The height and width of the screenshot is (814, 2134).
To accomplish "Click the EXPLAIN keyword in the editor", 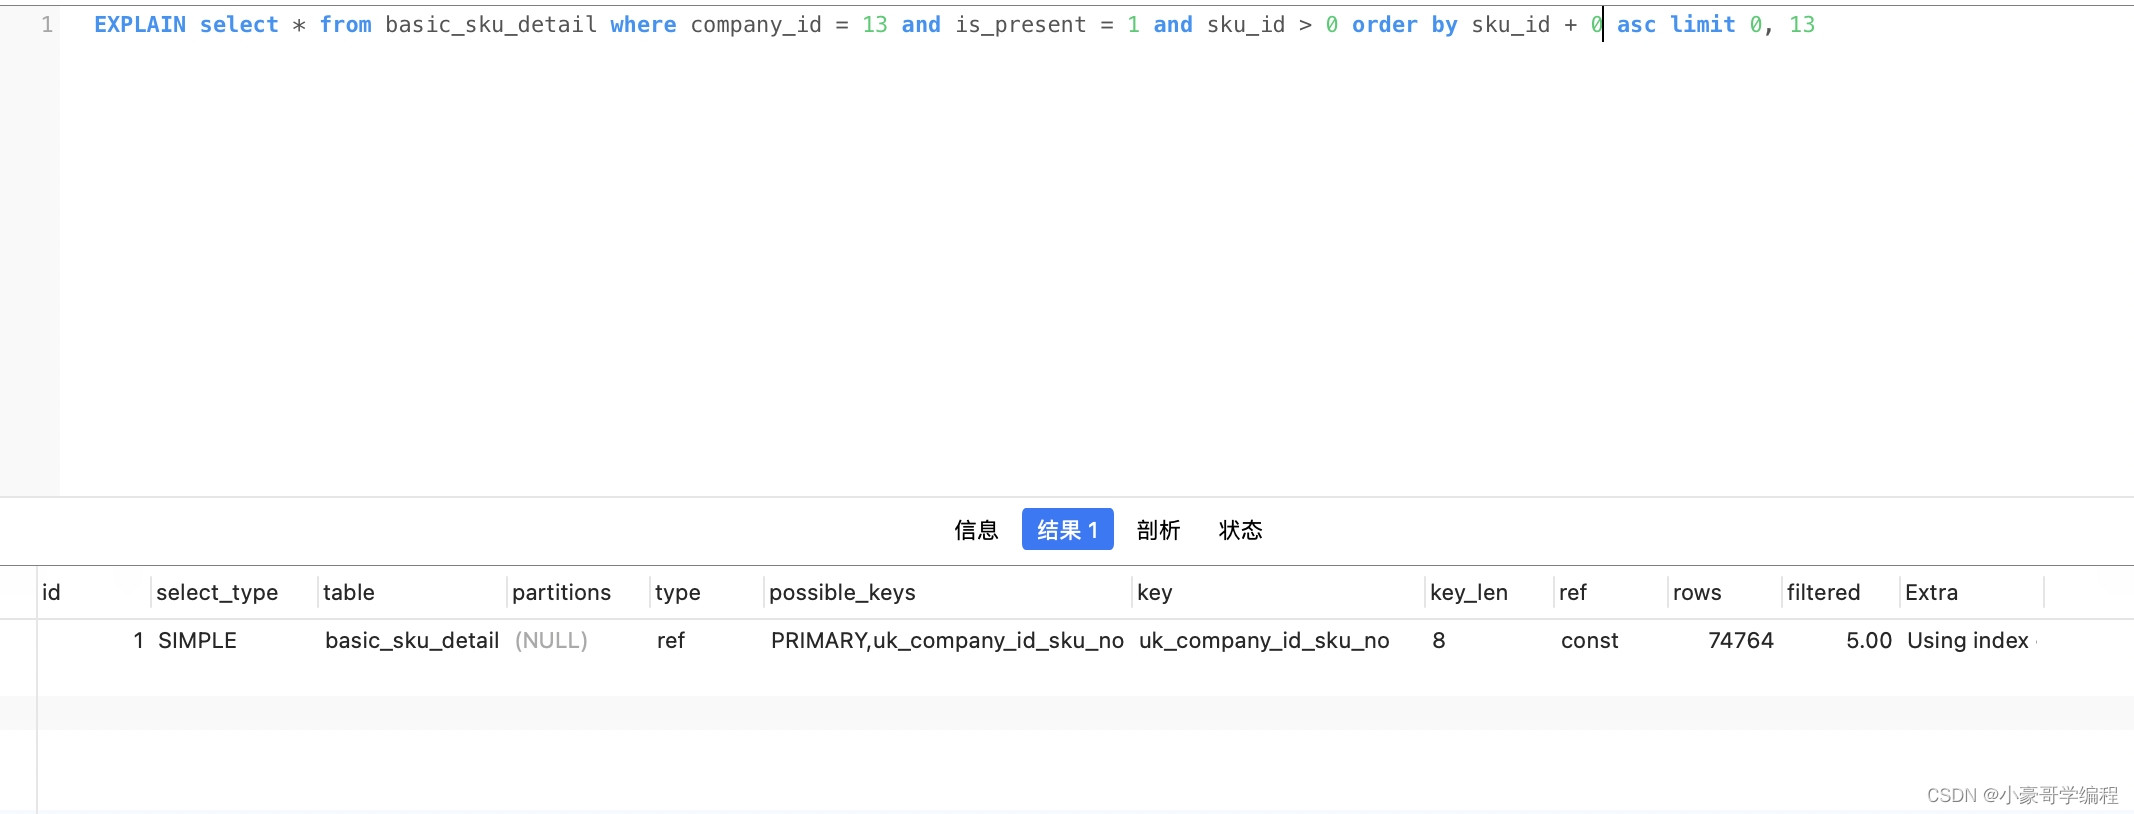I will point(140,24).
